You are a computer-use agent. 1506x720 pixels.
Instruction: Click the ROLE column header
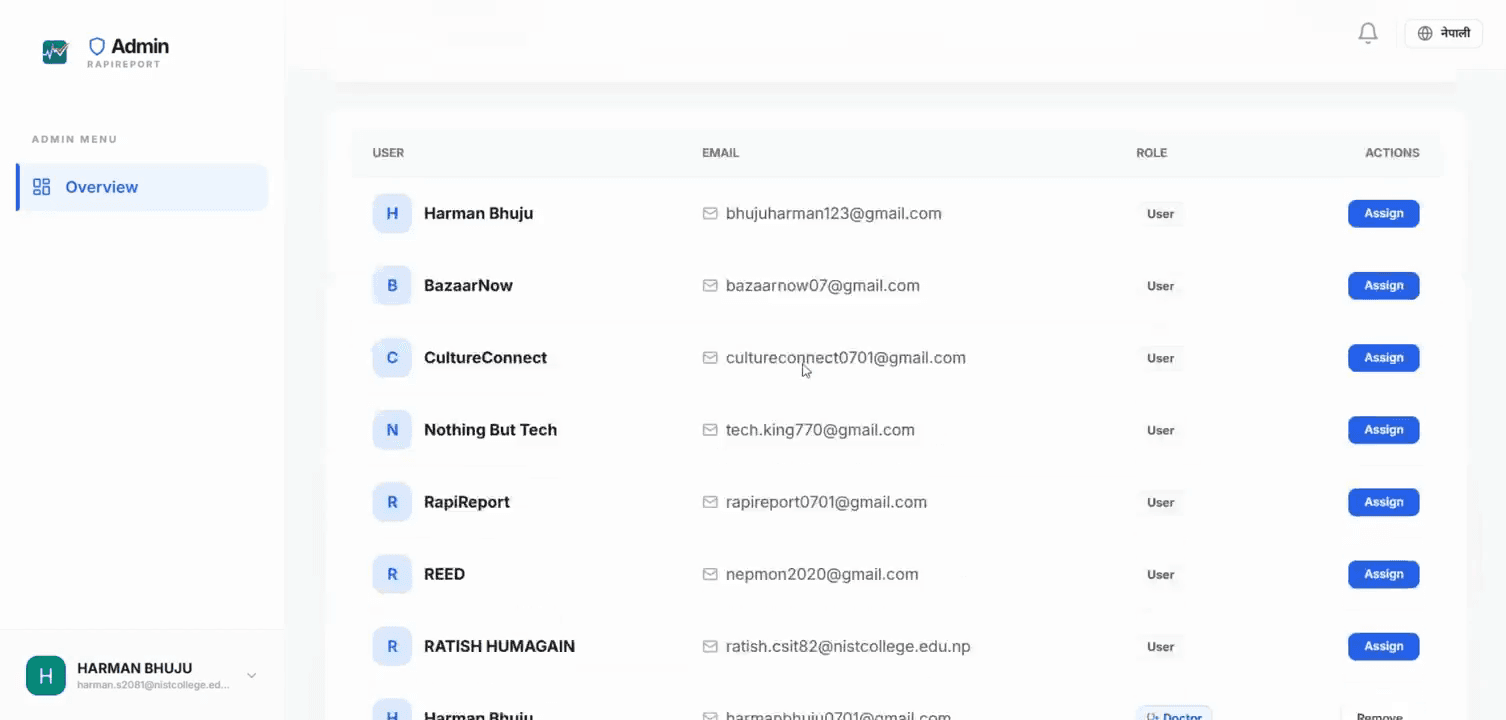[x=1151, y=153]
